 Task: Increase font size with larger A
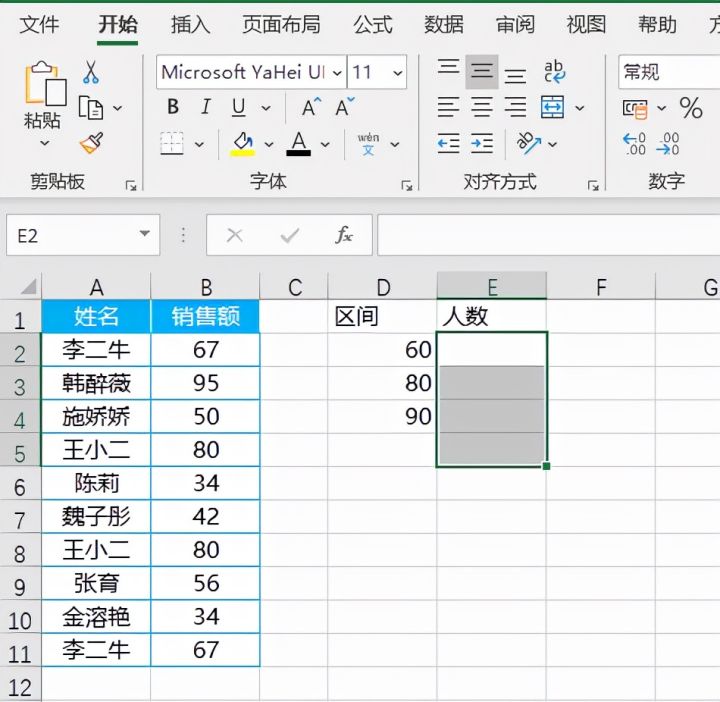tap(311, 107)
